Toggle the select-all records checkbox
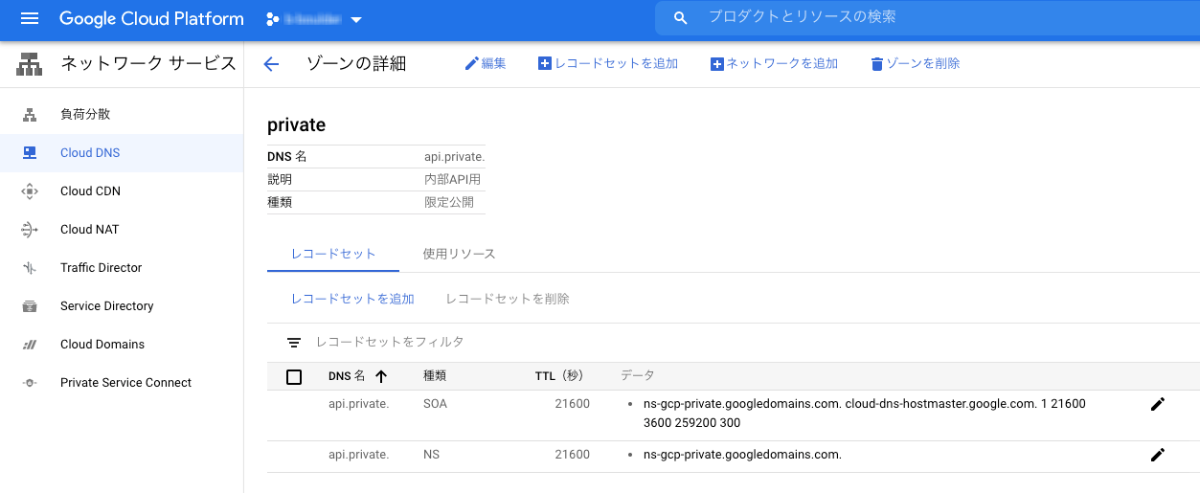The image size is (1200, 493). pyautogui.click(x=294, y=377)
